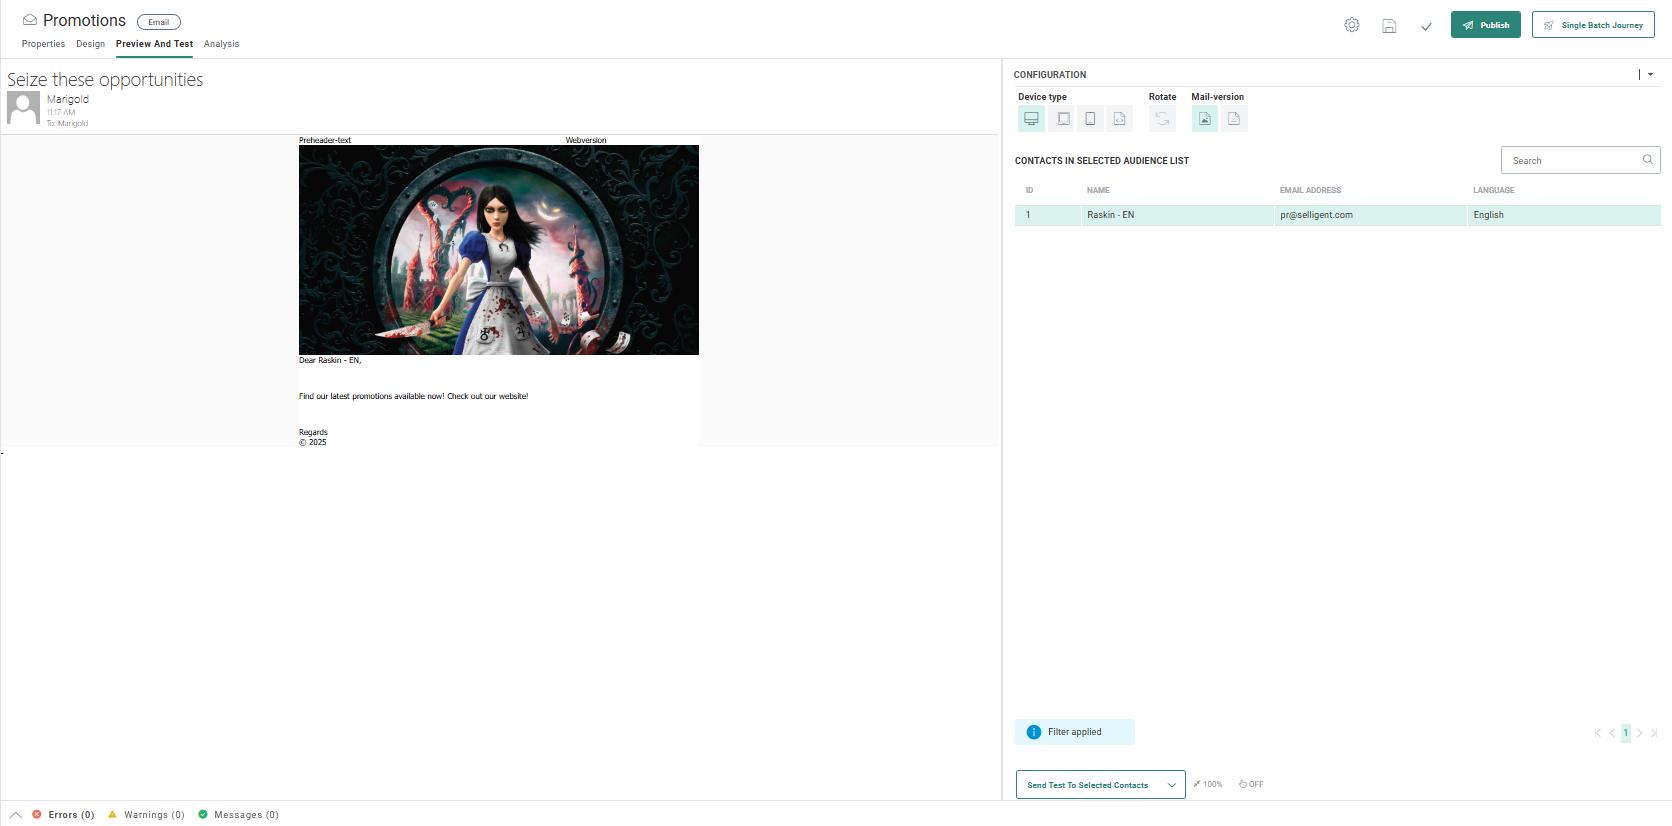Select the tablet device type icon
1672x826 pixels.
point(1063,119)
